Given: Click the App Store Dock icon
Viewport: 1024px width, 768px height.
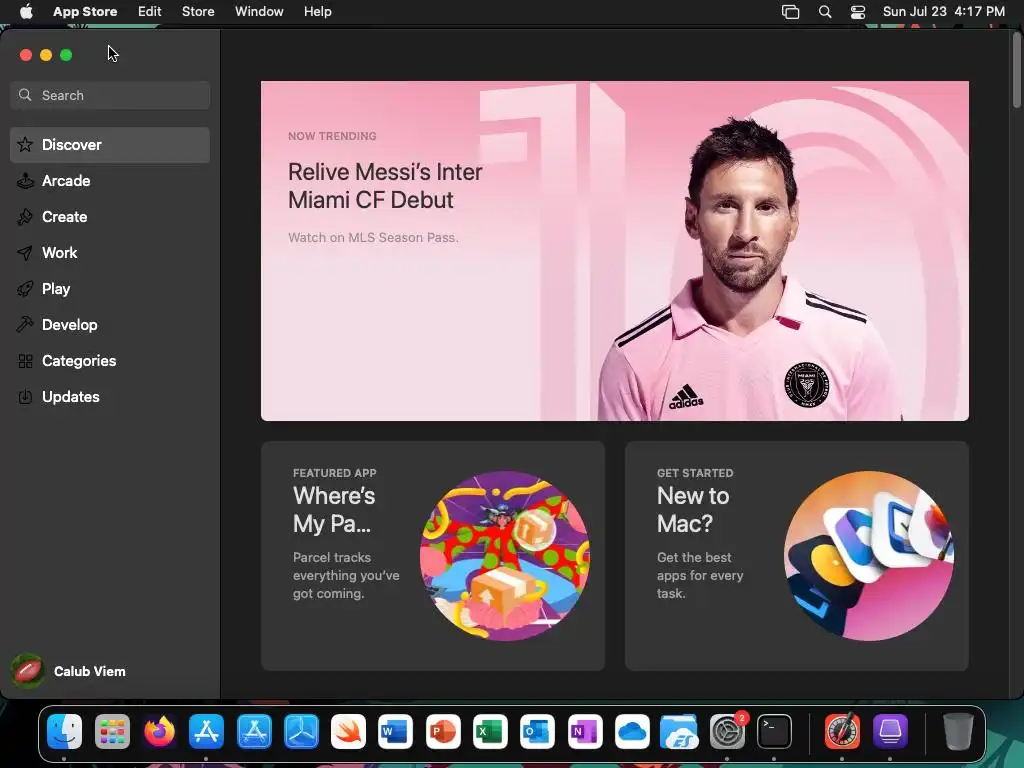Looking at the screenshot, I should [206, 731].
